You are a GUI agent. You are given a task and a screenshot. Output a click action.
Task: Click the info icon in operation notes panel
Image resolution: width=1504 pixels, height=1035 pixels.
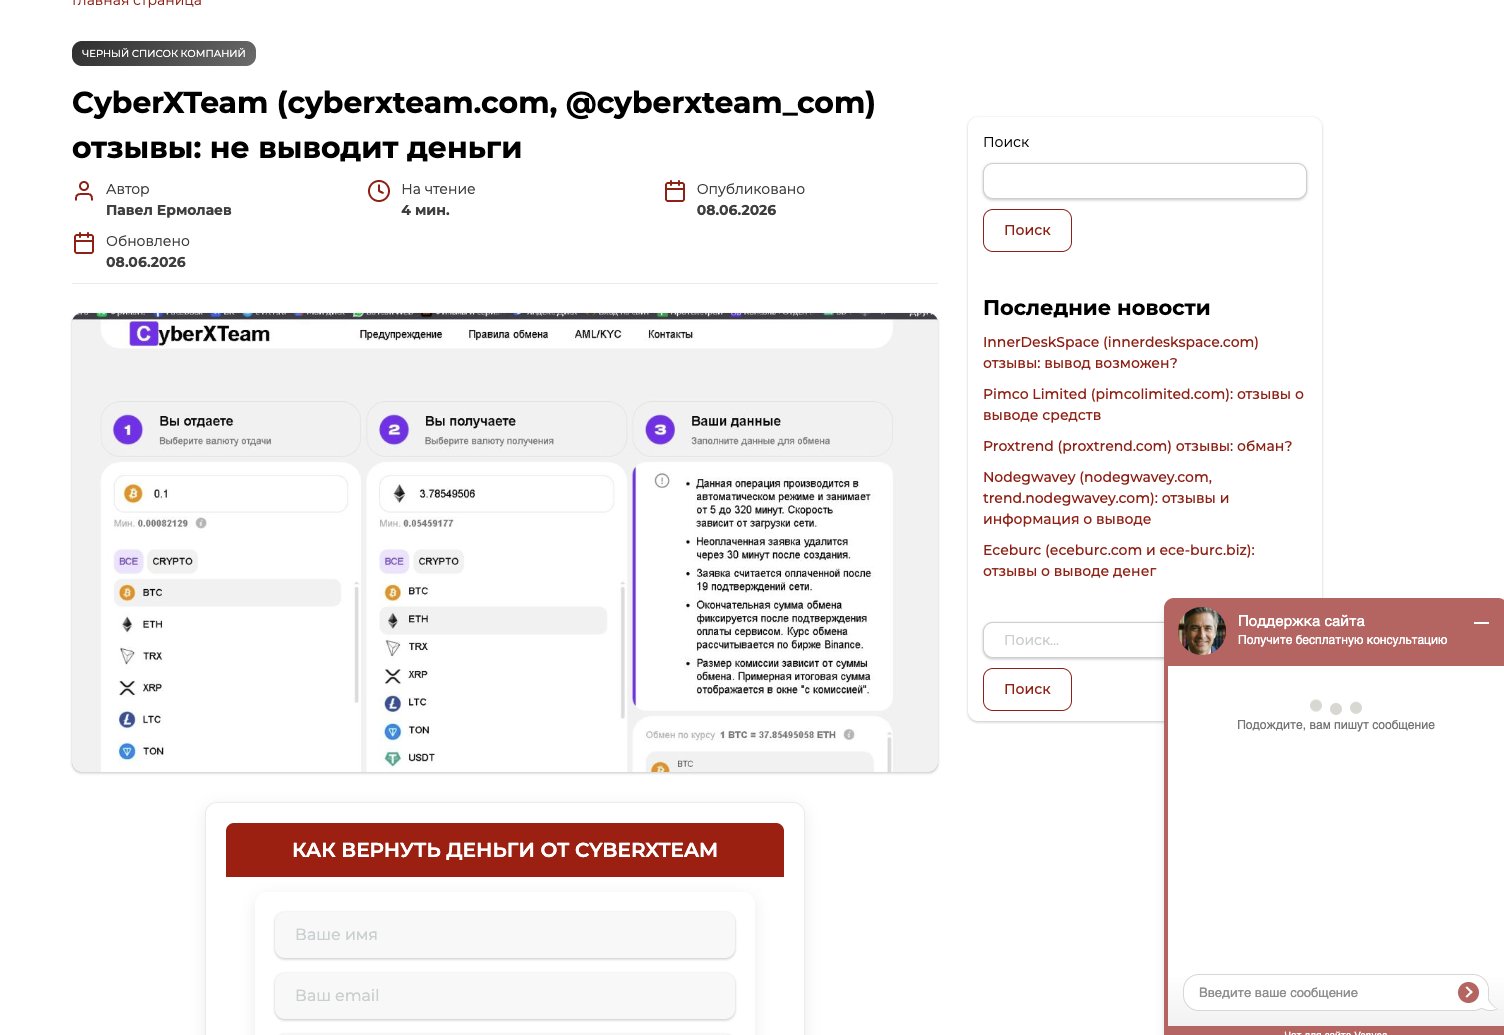point(662,481)
